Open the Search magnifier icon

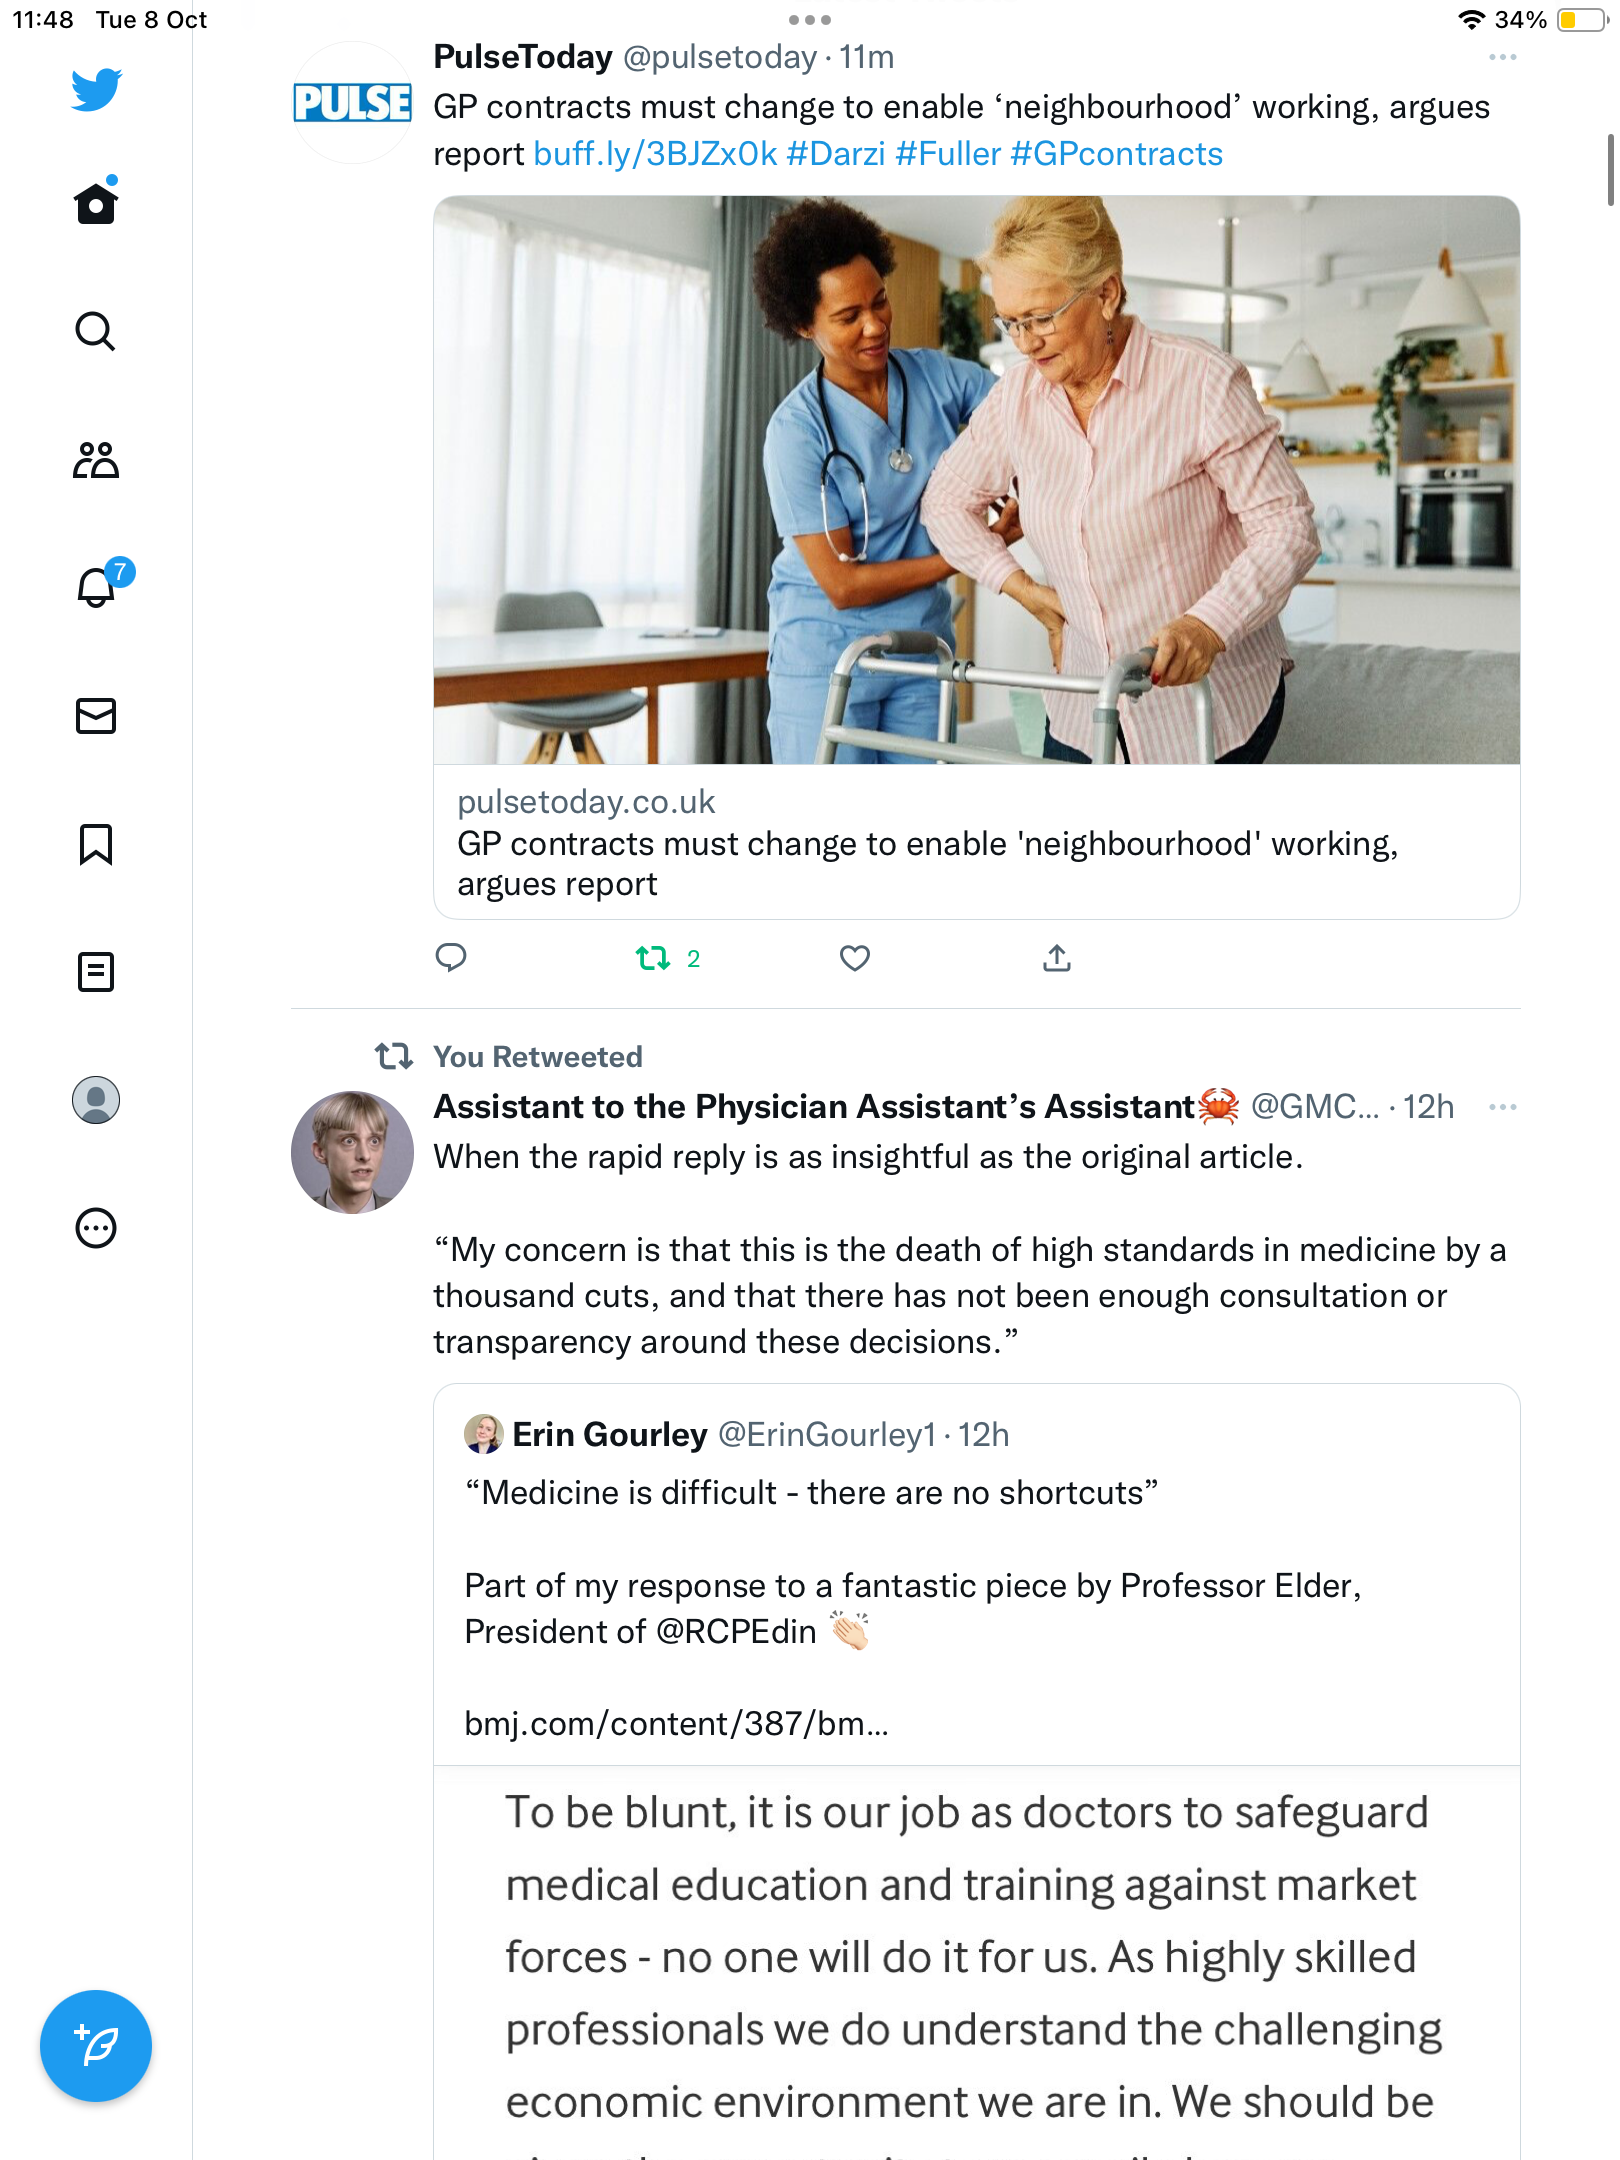pos(96,331)
